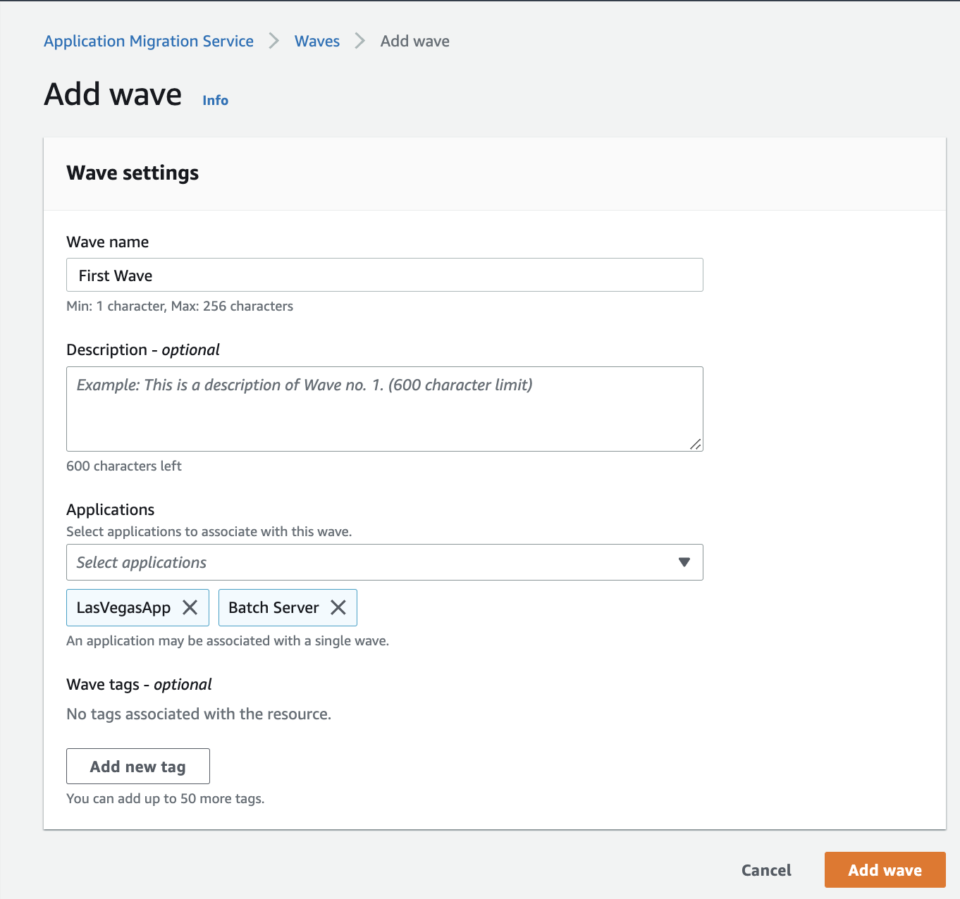Cancel the wave creation
Image resolution: width=960 pixels, height=899 pixels.
[765, 870]
